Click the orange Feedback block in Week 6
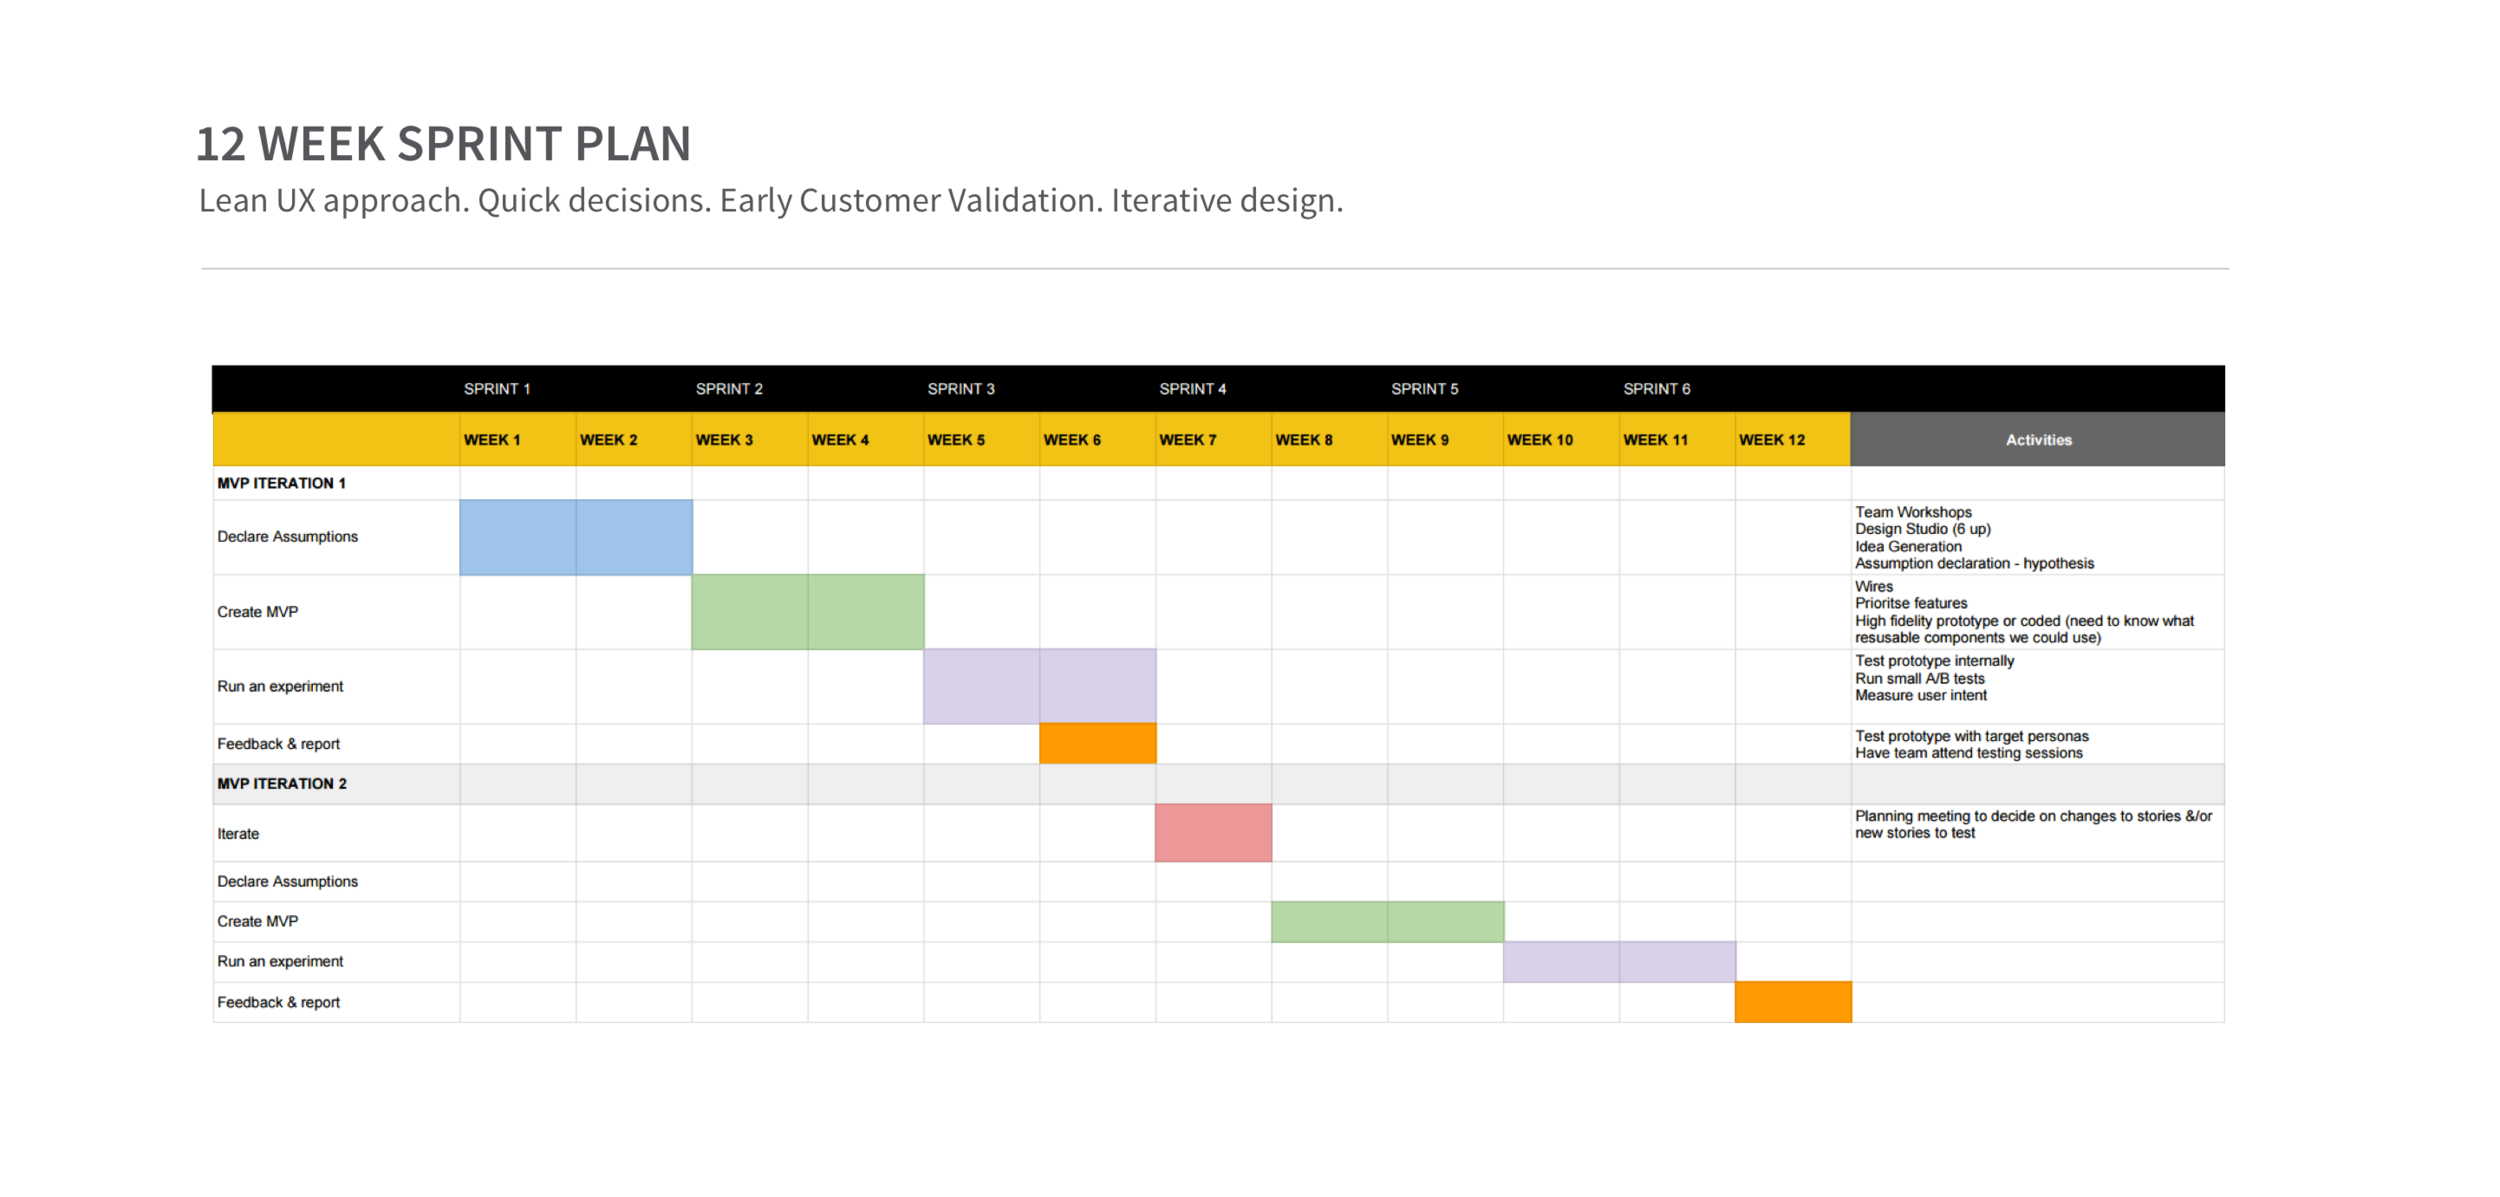 pos(1098,744)
